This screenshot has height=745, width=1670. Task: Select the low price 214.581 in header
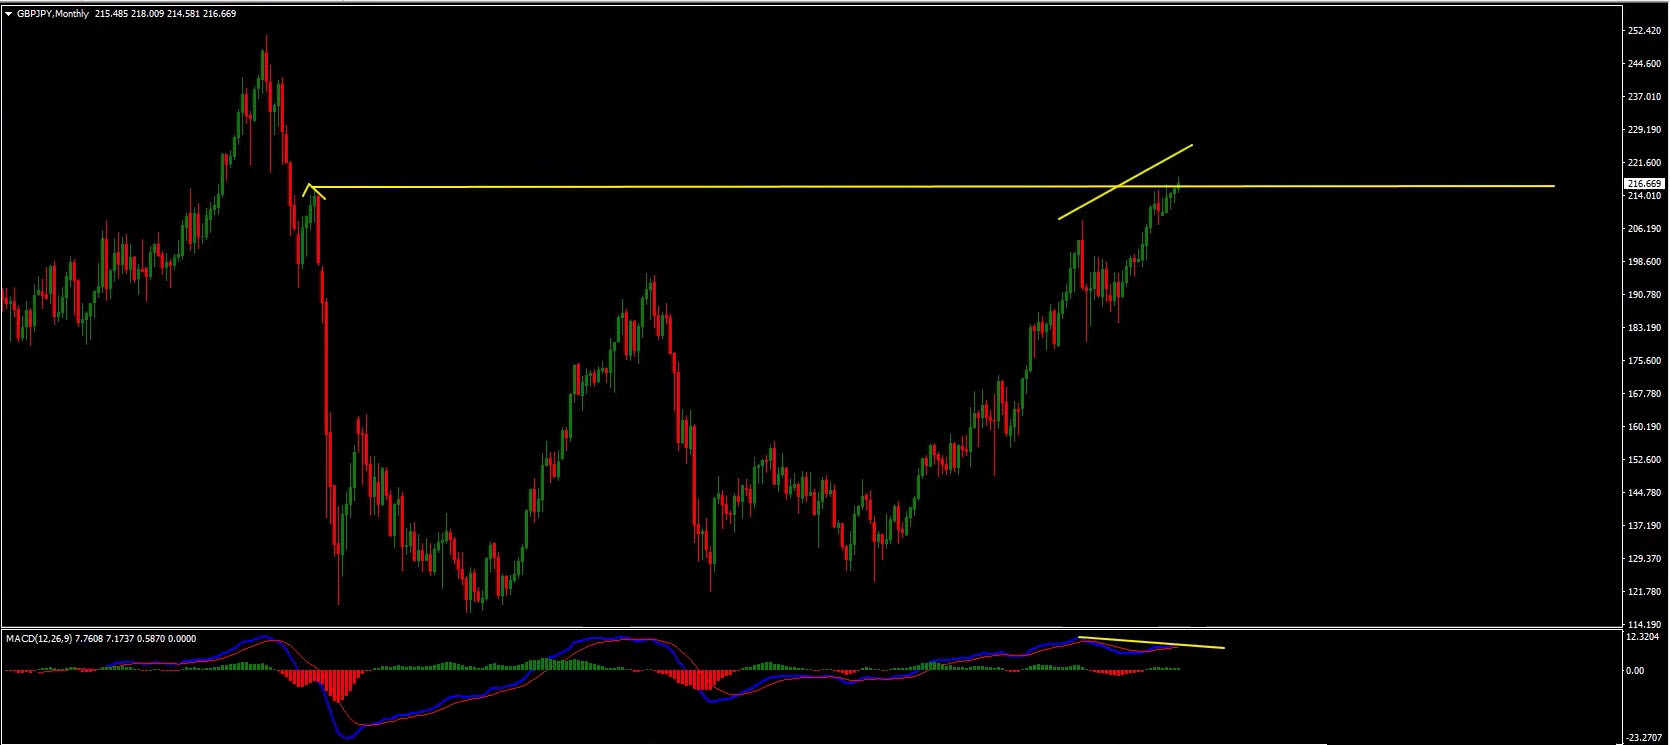184,14
